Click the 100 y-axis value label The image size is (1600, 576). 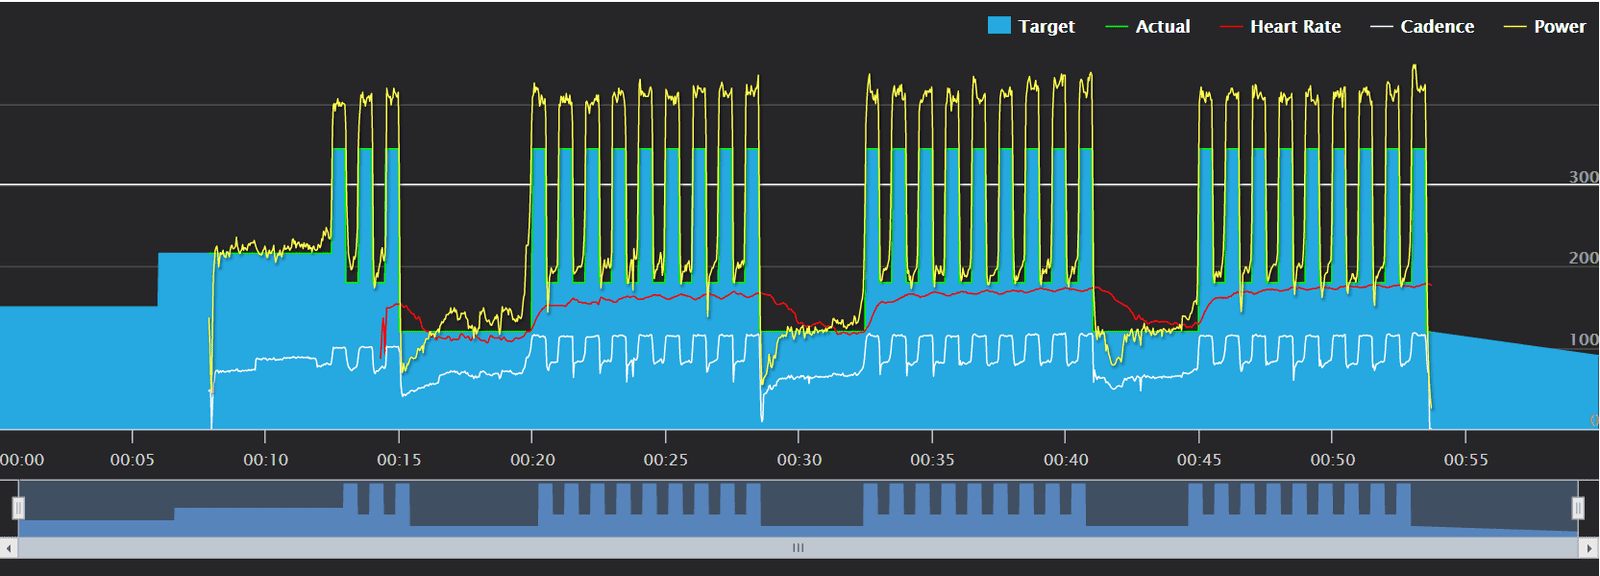pos(1583,340)
